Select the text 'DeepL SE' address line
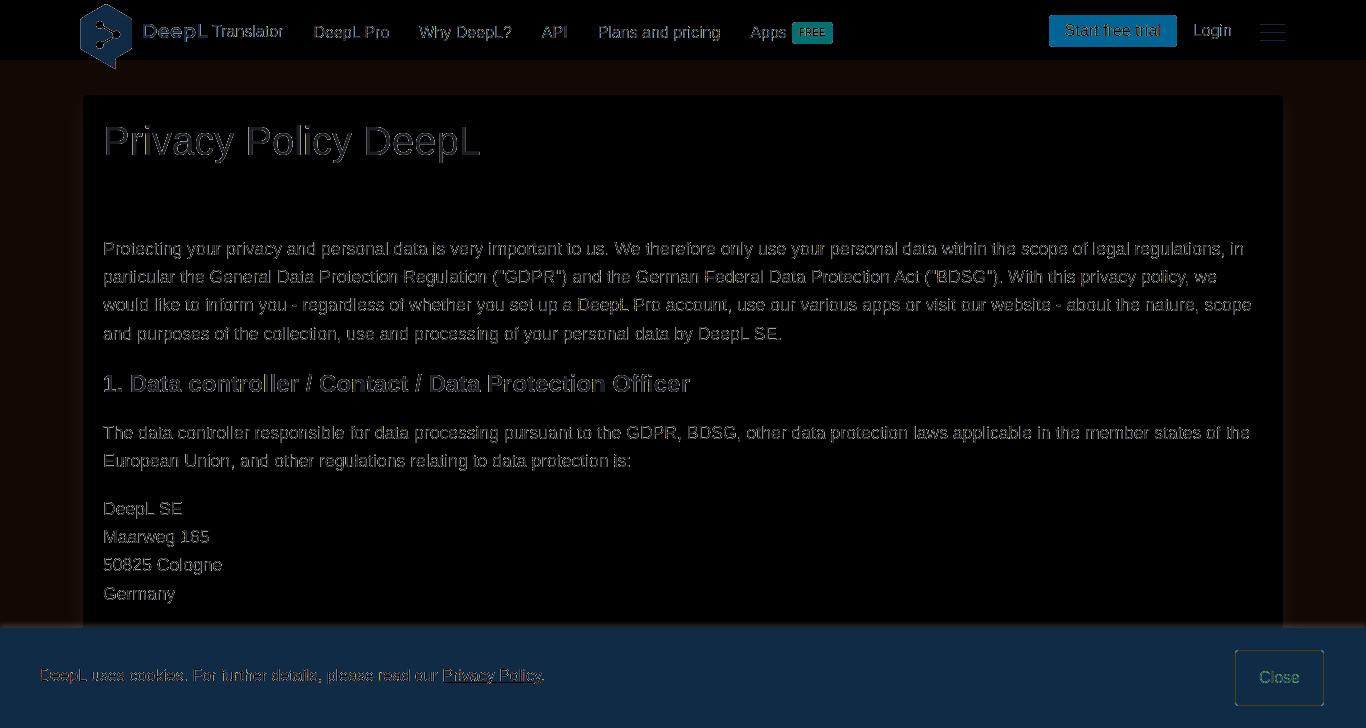 (143, 509)
